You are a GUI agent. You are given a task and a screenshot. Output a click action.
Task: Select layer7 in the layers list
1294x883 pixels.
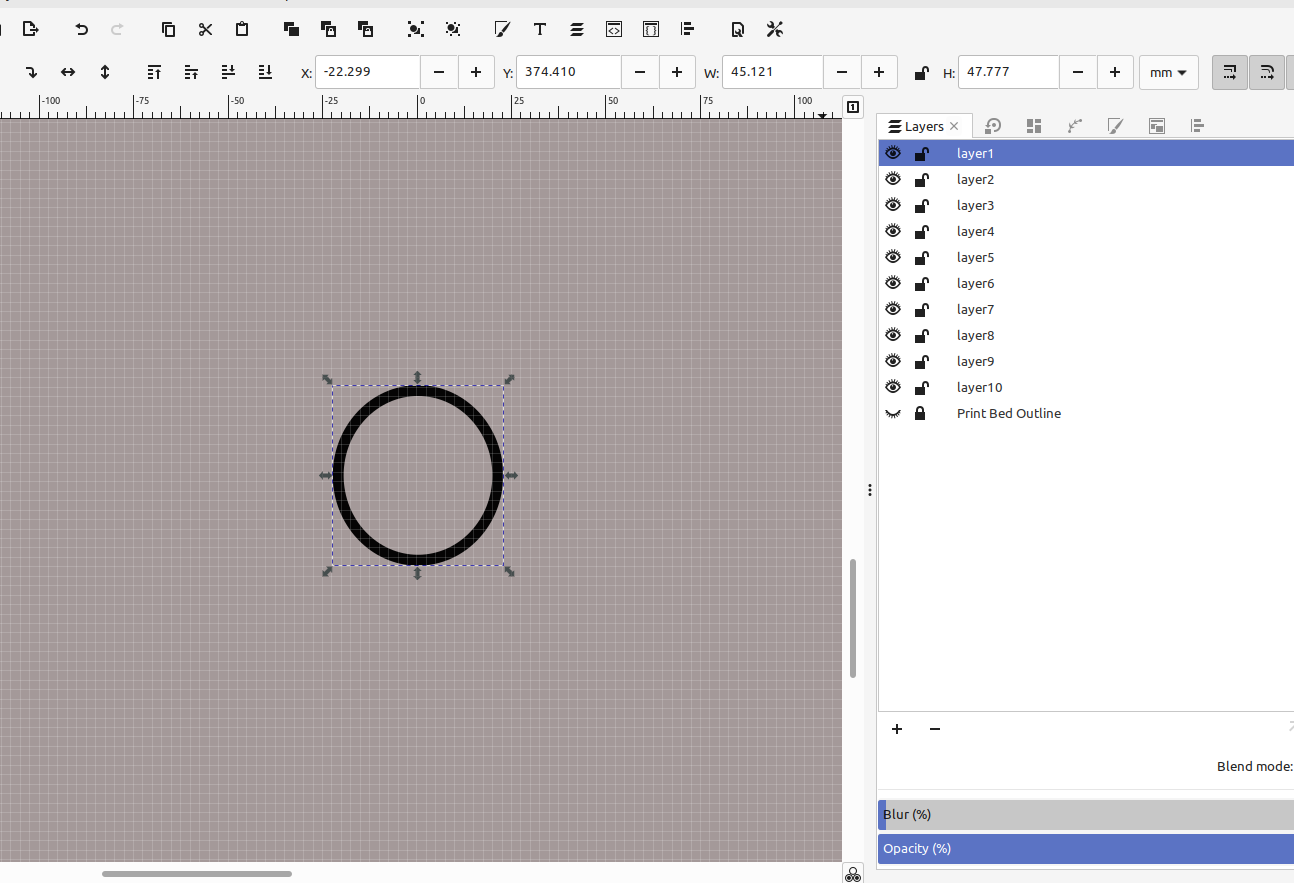(975, 309)
